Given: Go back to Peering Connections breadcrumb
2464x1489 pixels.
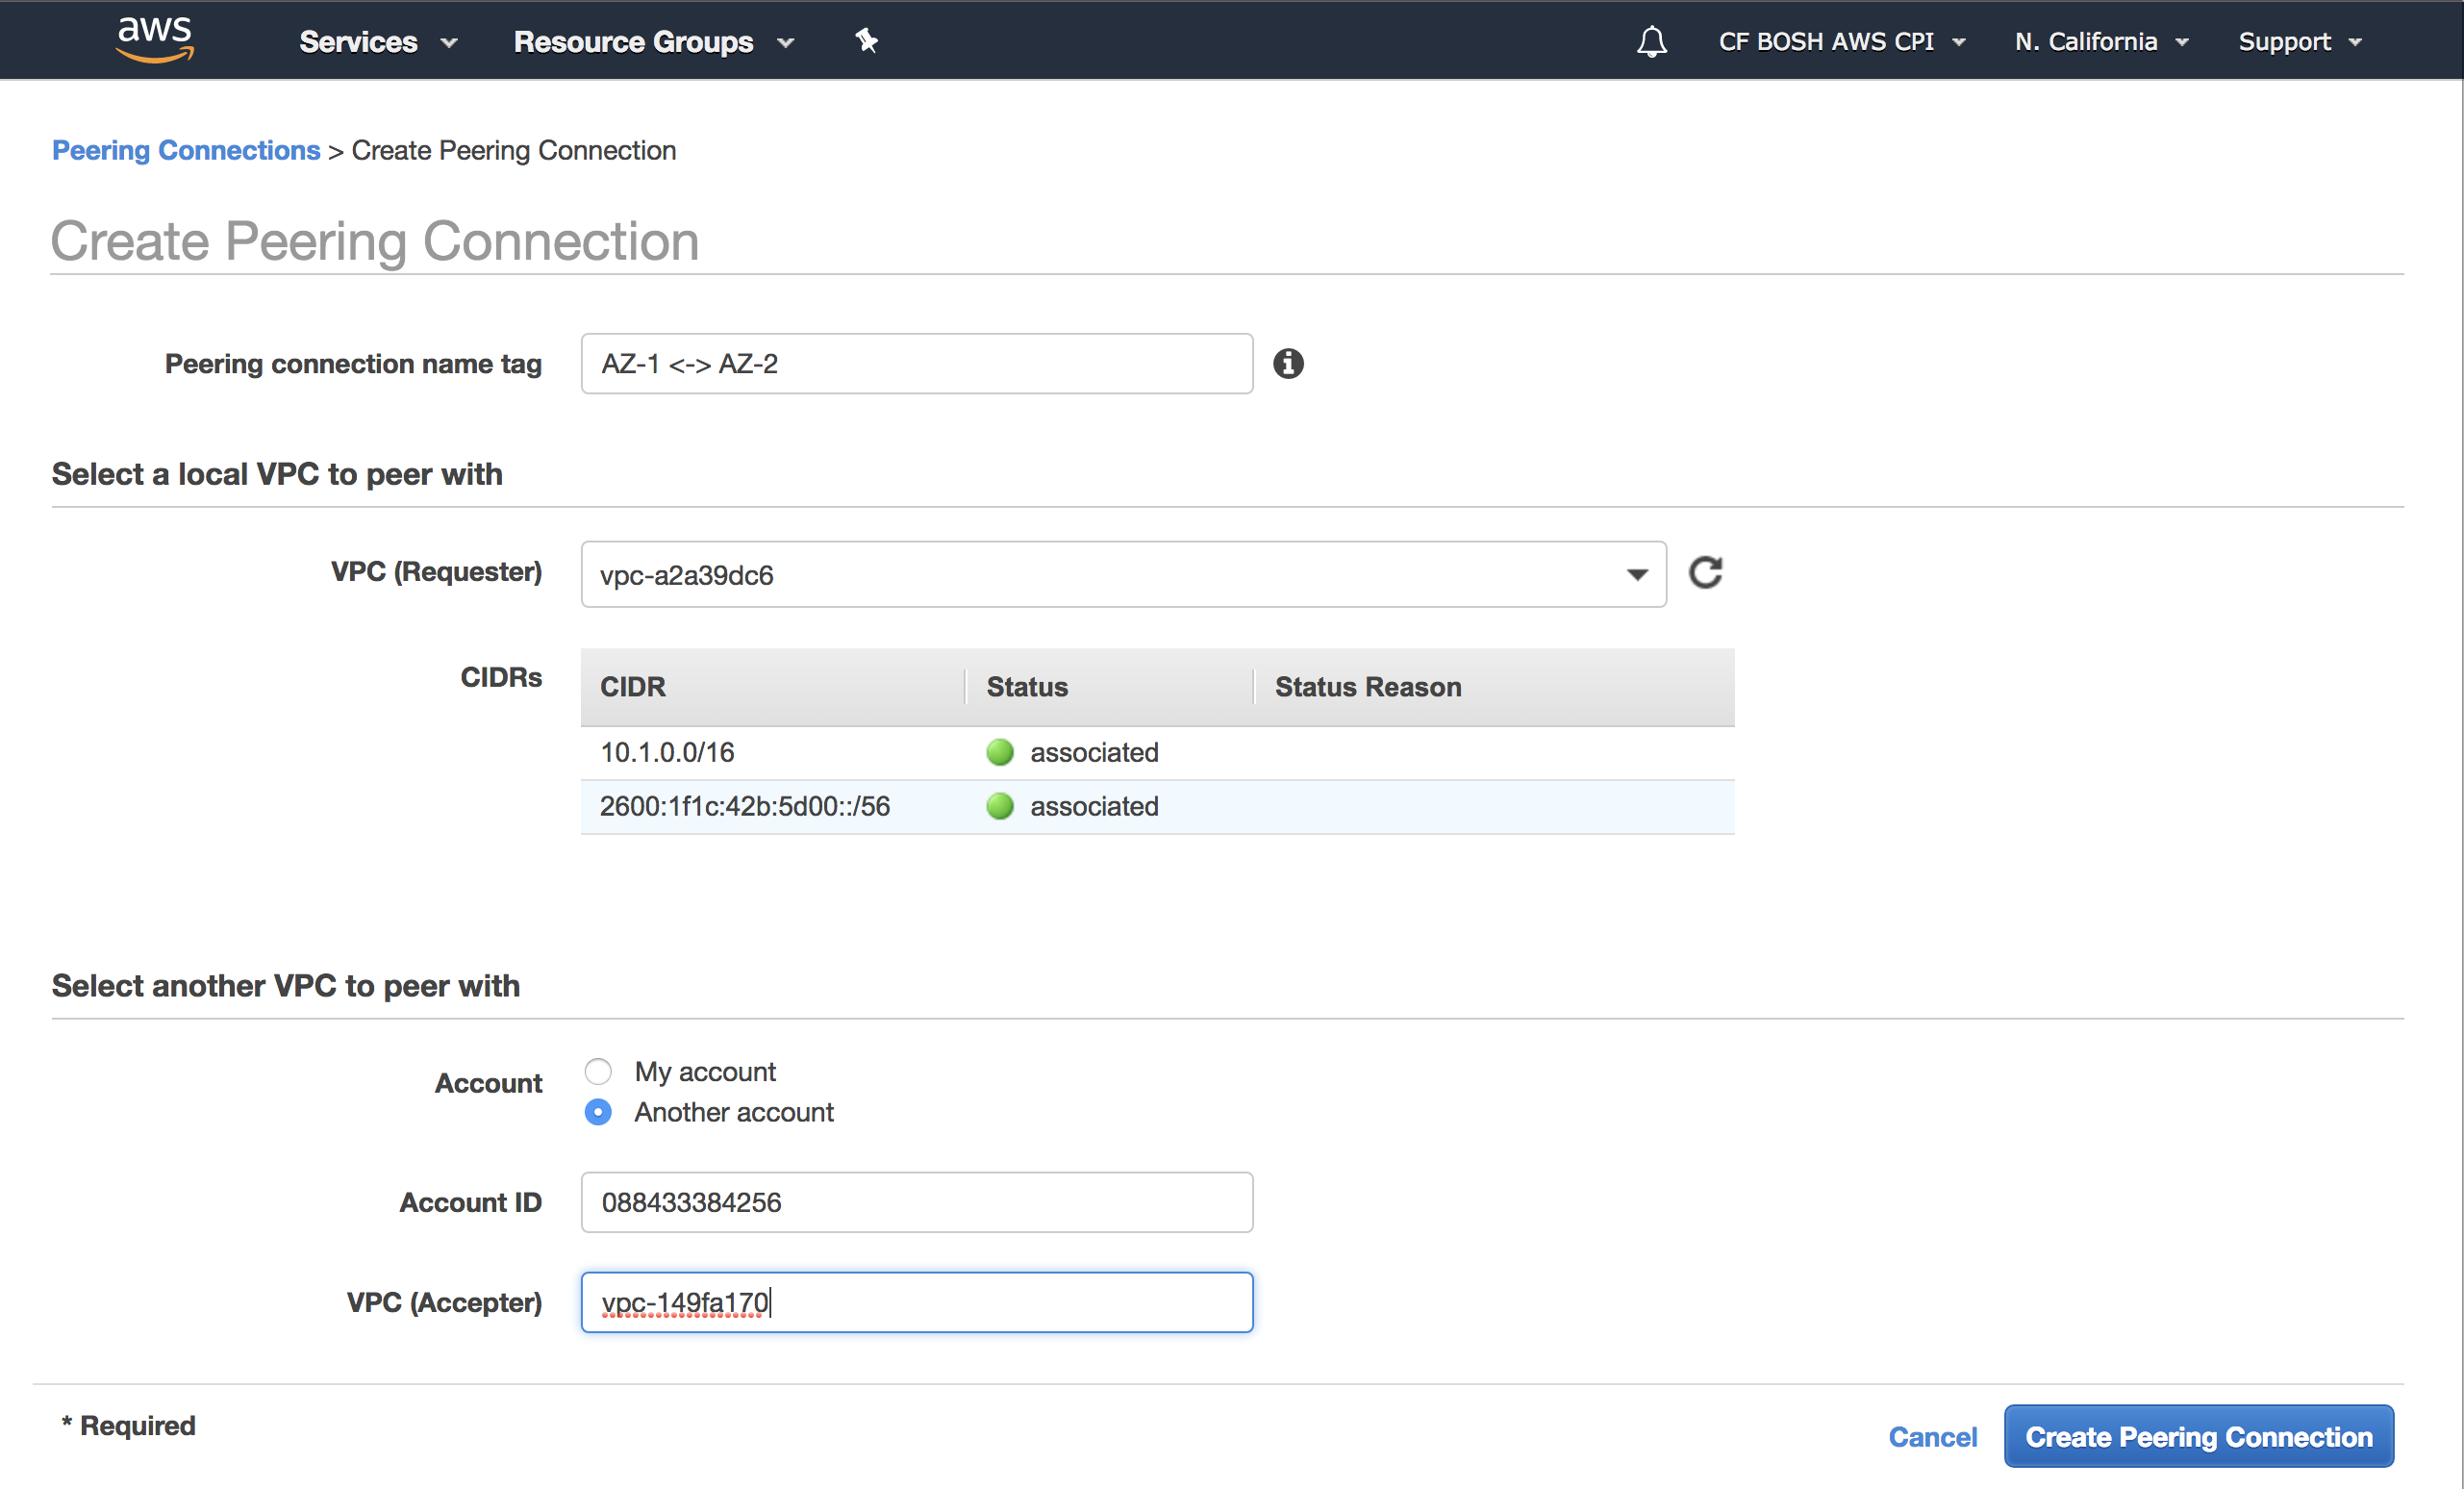Looking at the screenshot, I should click(x=186, y=150).
